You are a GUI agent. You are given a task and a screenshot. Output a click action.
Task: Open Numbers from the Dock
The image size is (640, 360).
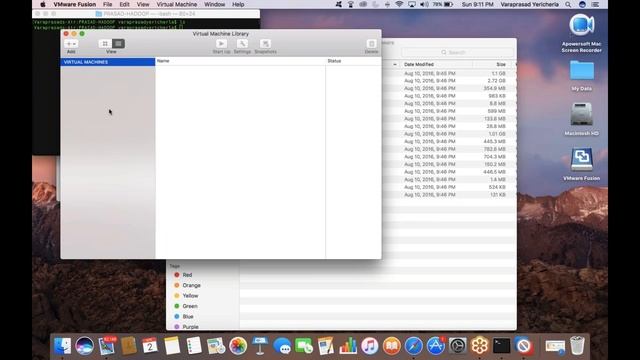(x=348, y=346)
